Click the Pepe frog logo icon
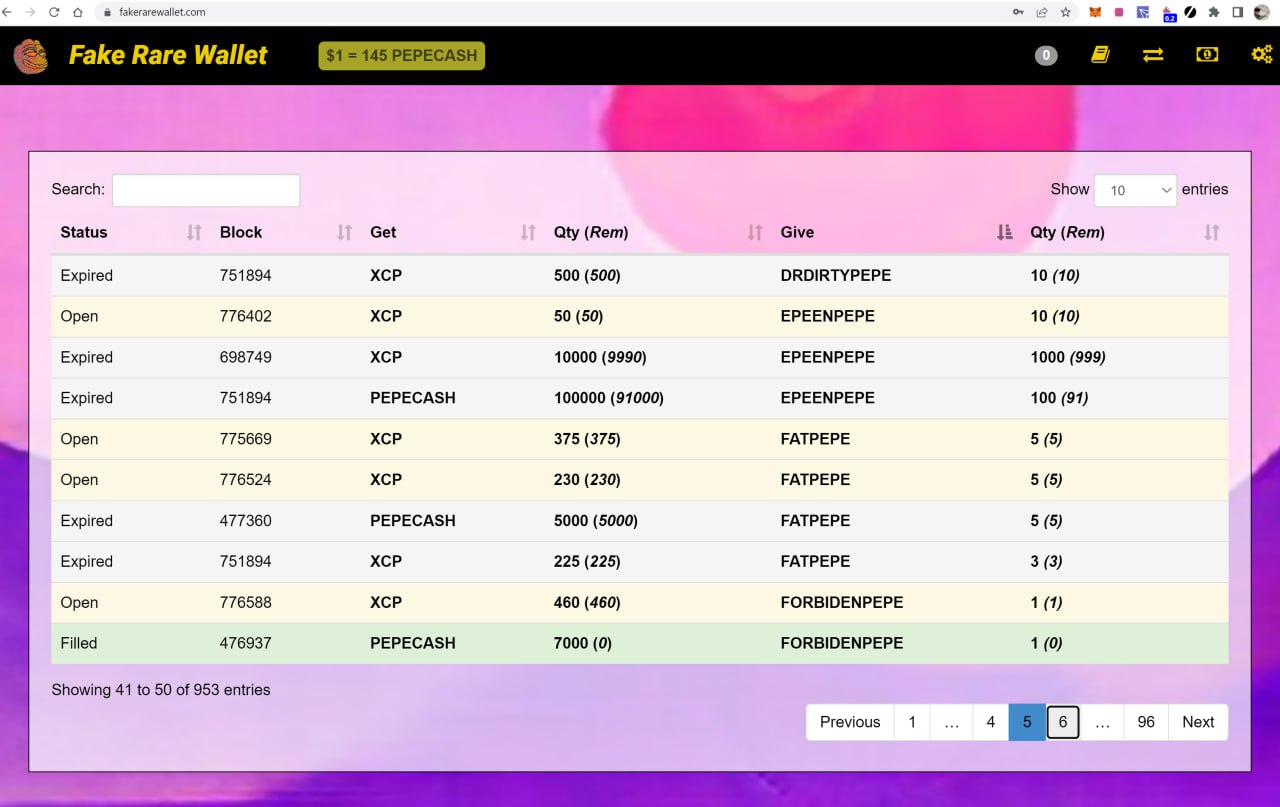This screenshot has height=807, width=1280. click(31, 56)
